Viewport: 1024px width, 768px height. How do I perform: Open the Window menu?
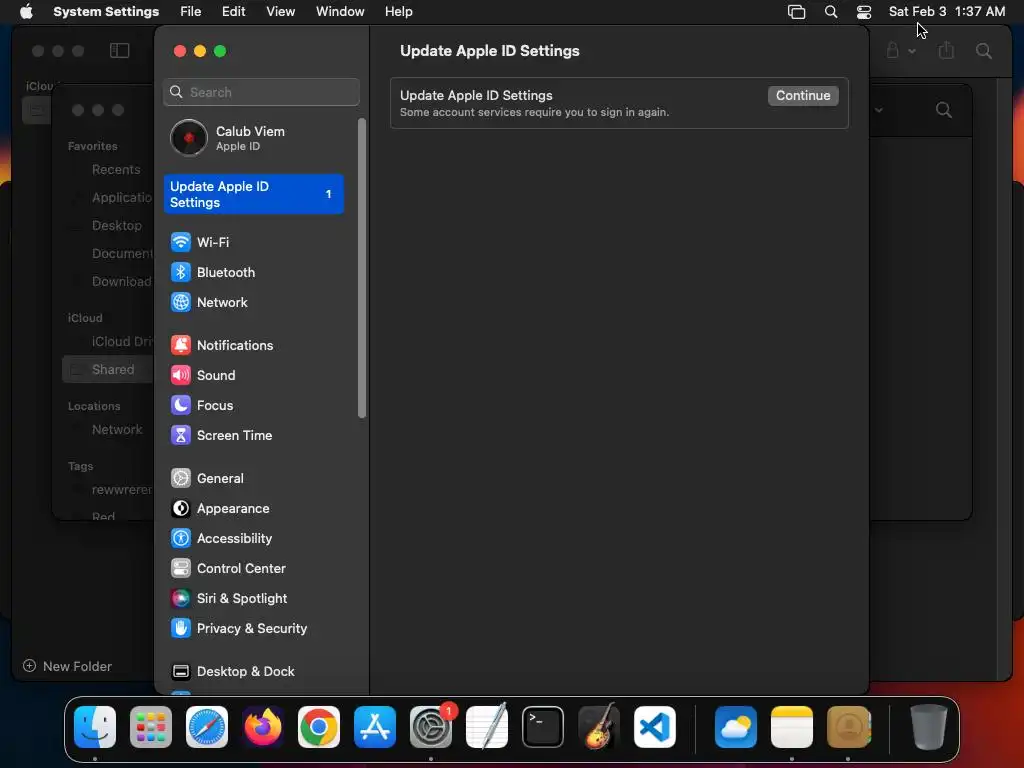(340, 11)
